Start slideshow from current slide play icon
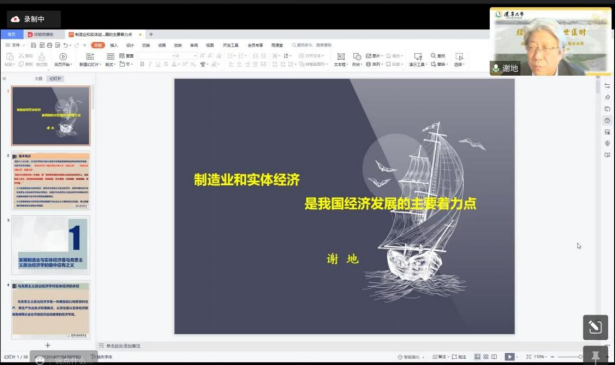Image resolution: width=615 pixels, height=365 pixels. [63, 57]
